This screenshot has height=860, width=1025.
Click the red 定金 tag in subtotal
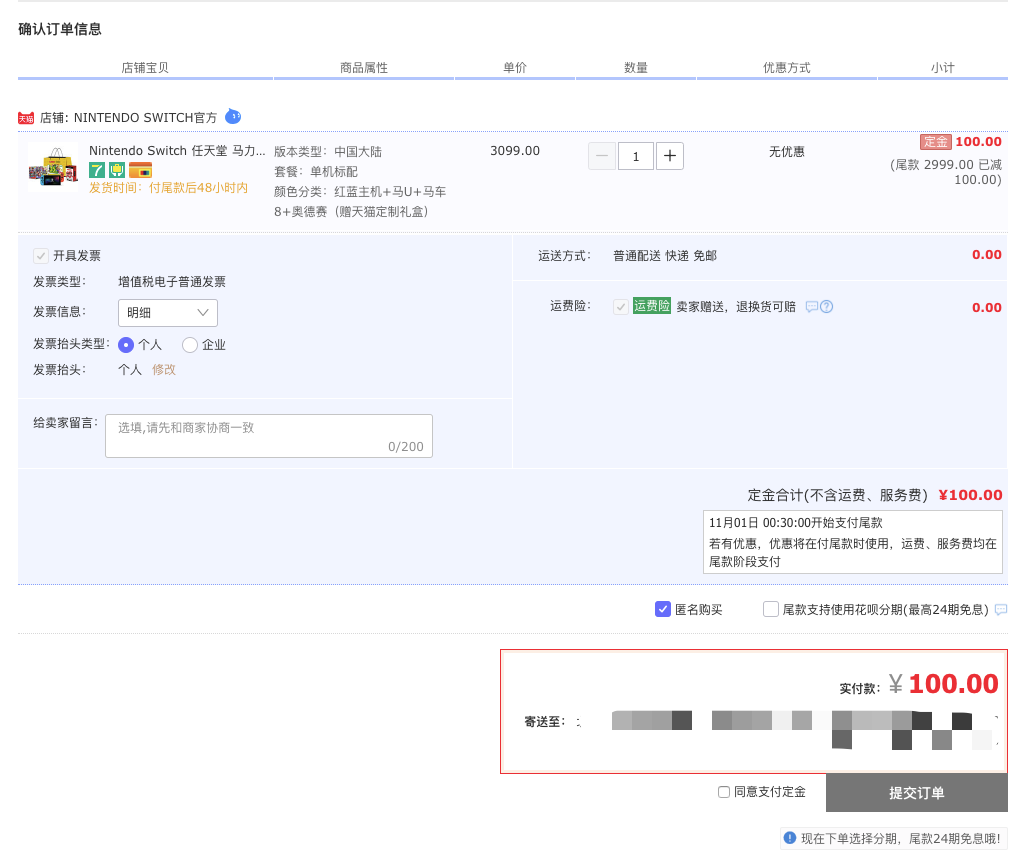[935, 142]
